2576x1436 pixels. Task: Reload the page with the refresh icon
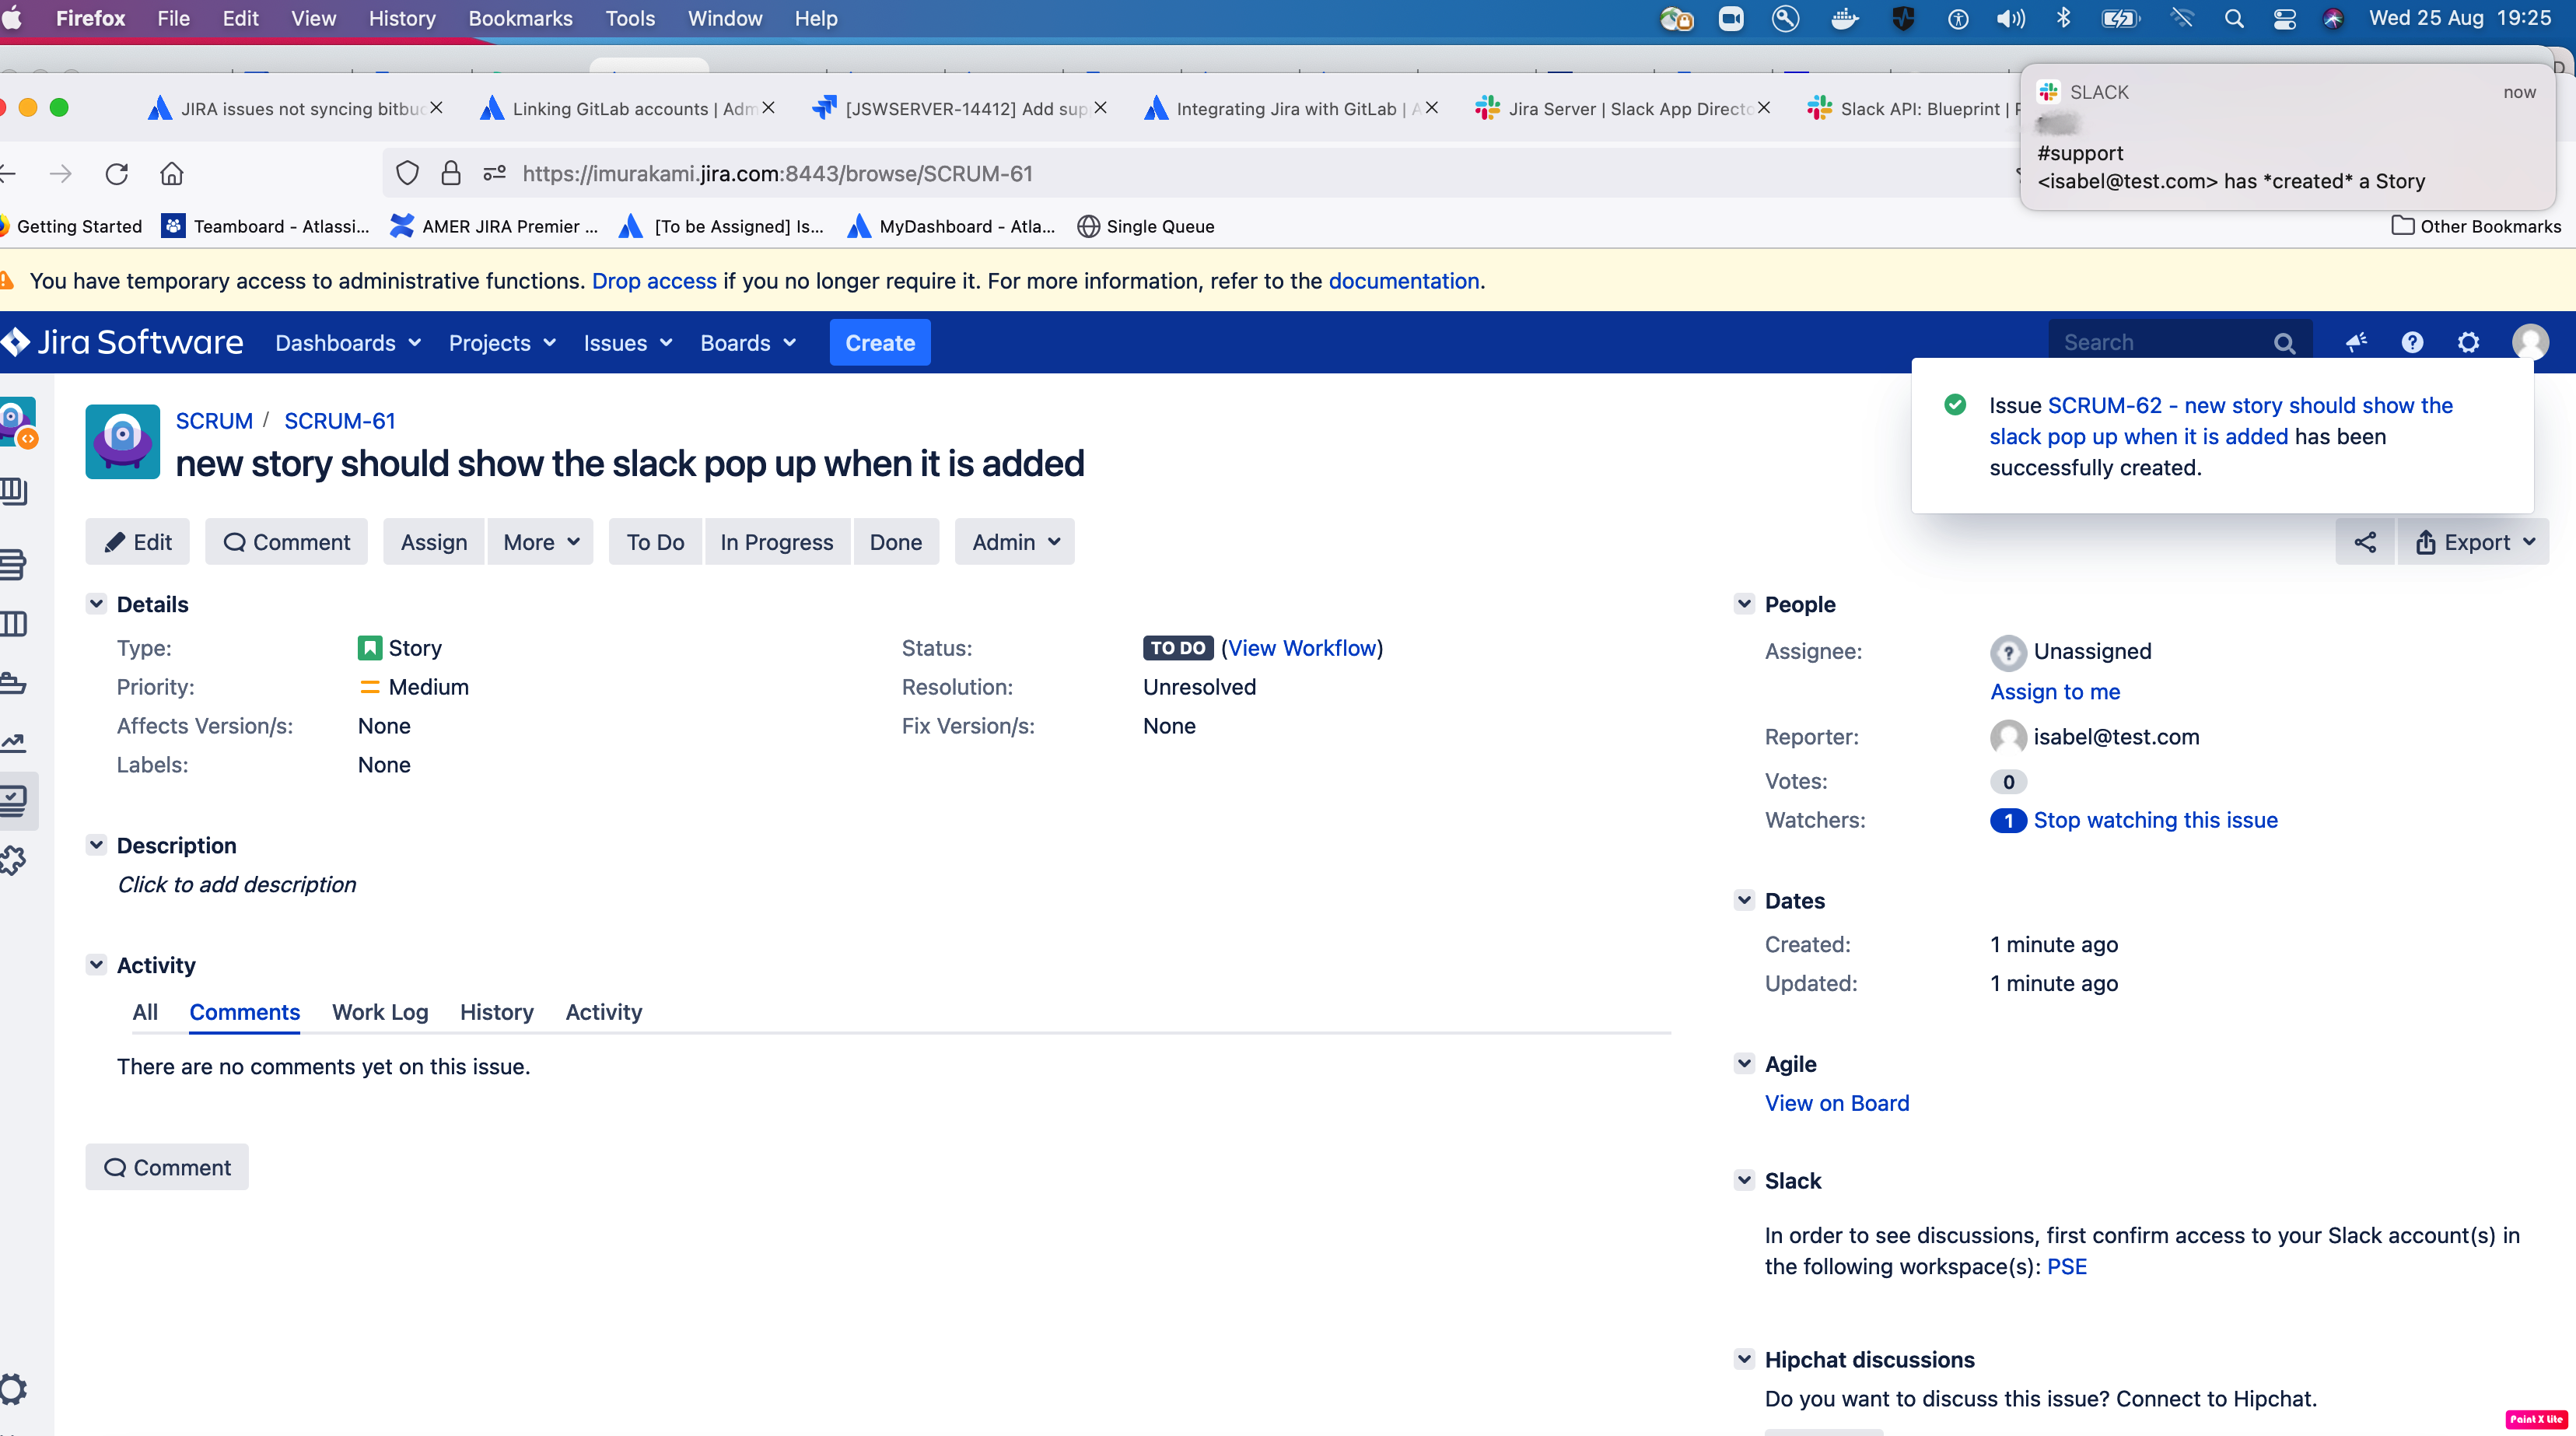117,174
